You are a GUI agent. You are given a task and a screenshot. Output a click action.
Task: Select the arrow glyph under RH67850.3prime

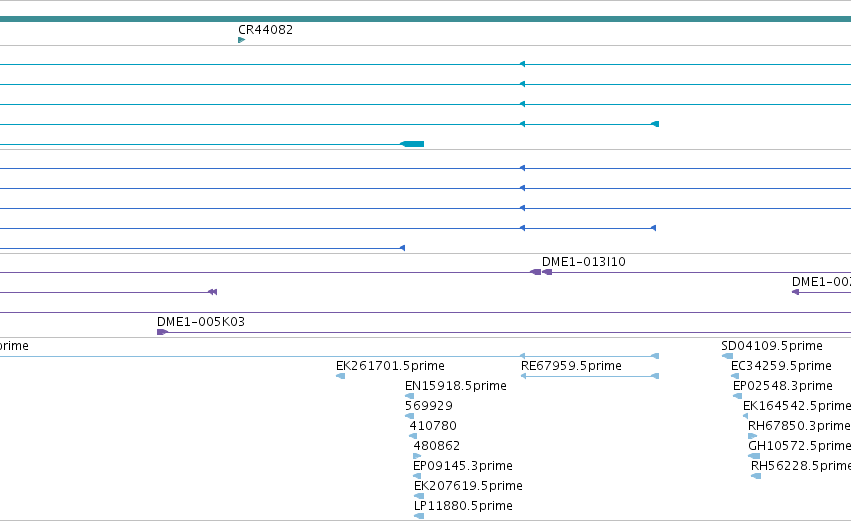[752, 436]
